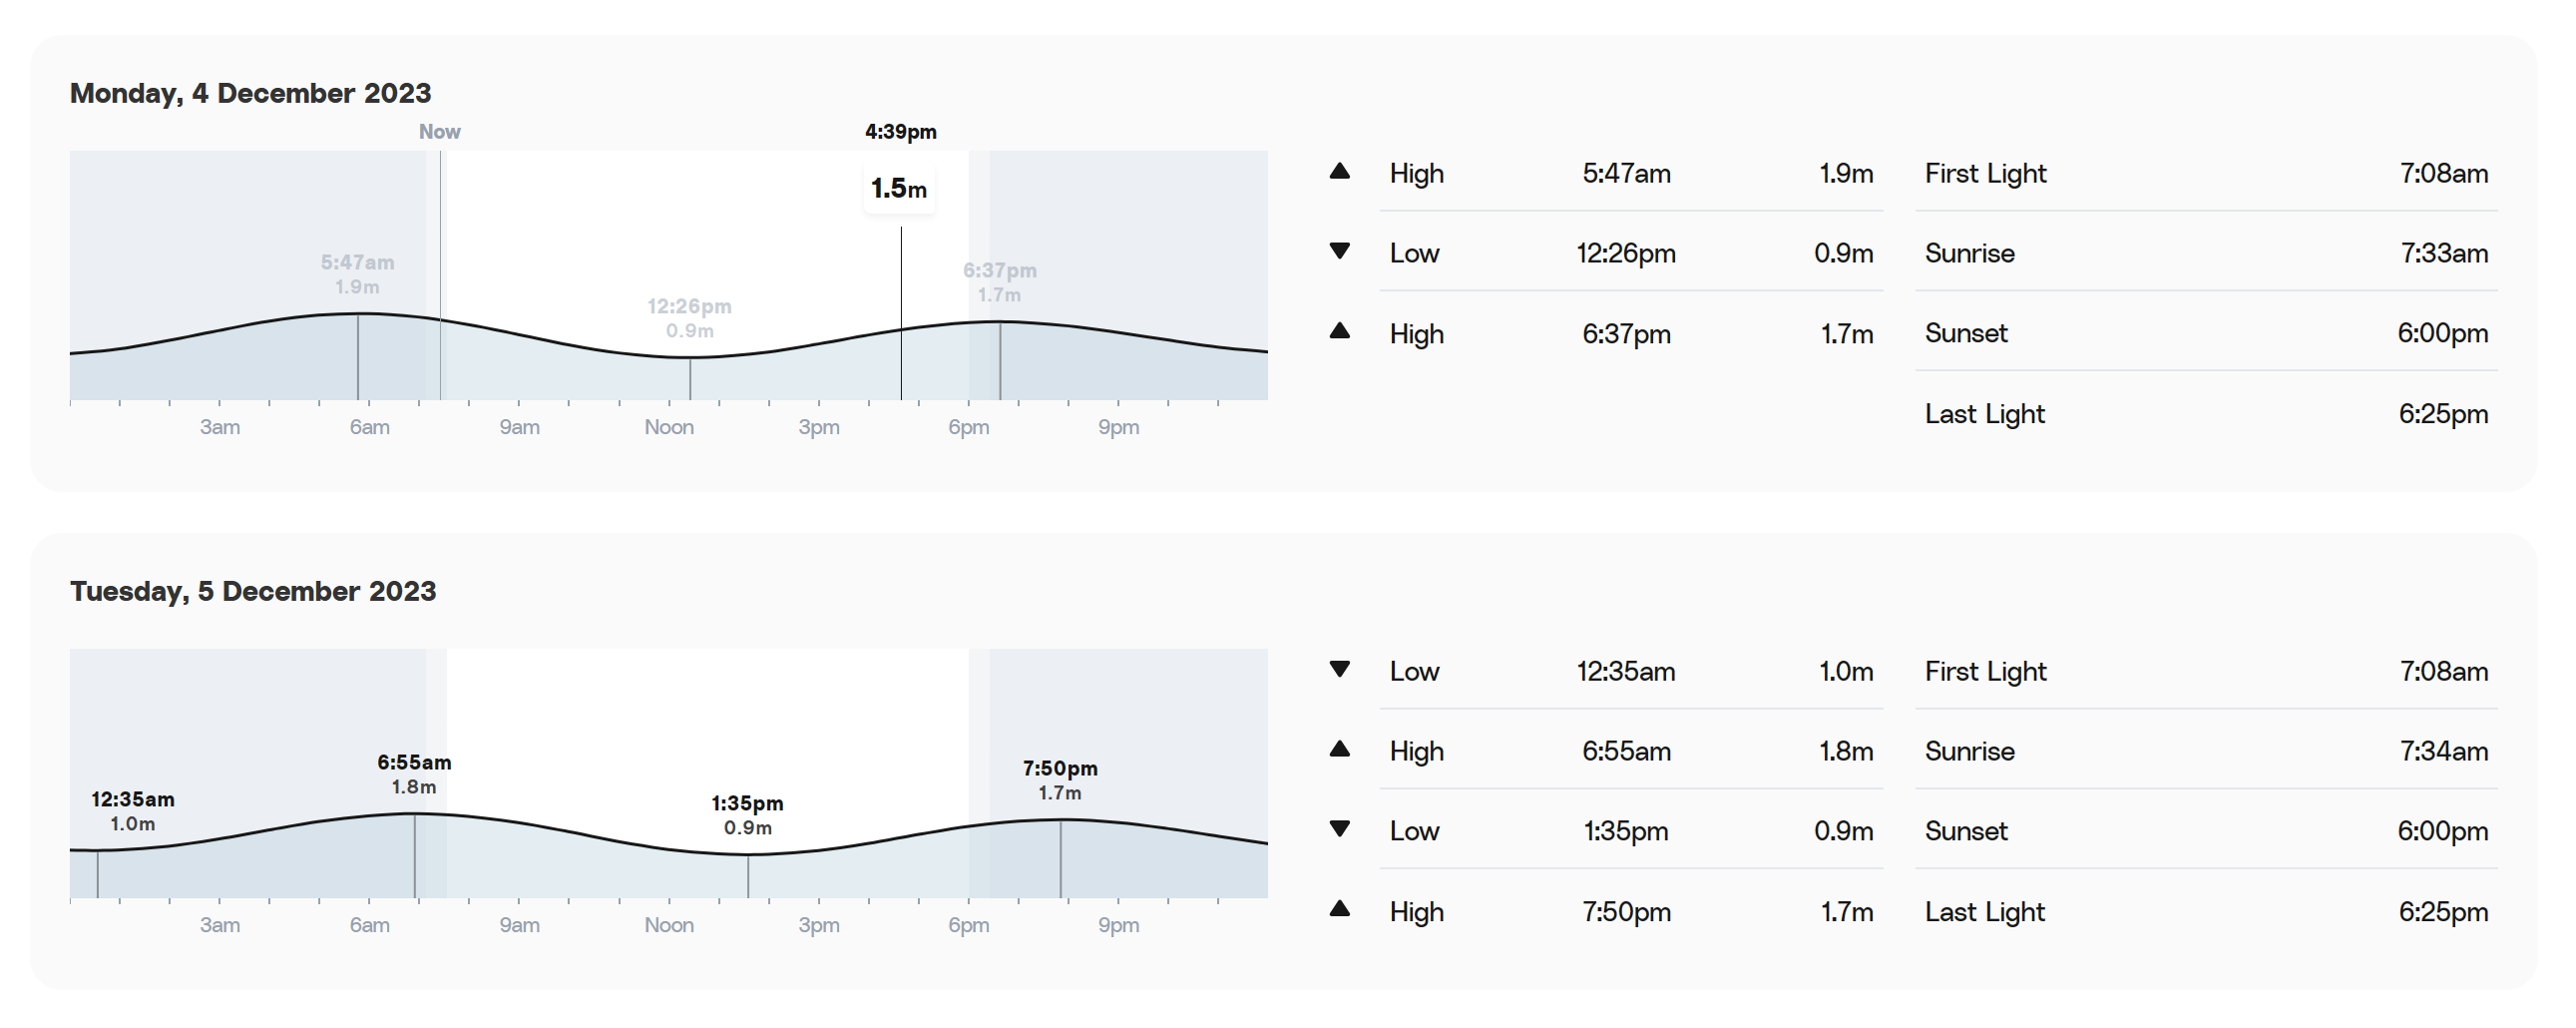Viewport: 2576px width, 1028px height.
Task: Click the 4:39pm time label above Monday's chart
Action: [x=900, y=132]
